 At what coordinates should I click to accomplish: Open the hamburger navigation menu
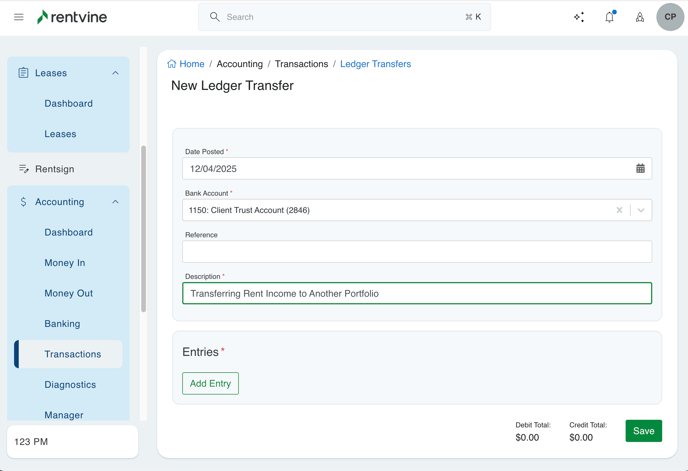point(18,17)
